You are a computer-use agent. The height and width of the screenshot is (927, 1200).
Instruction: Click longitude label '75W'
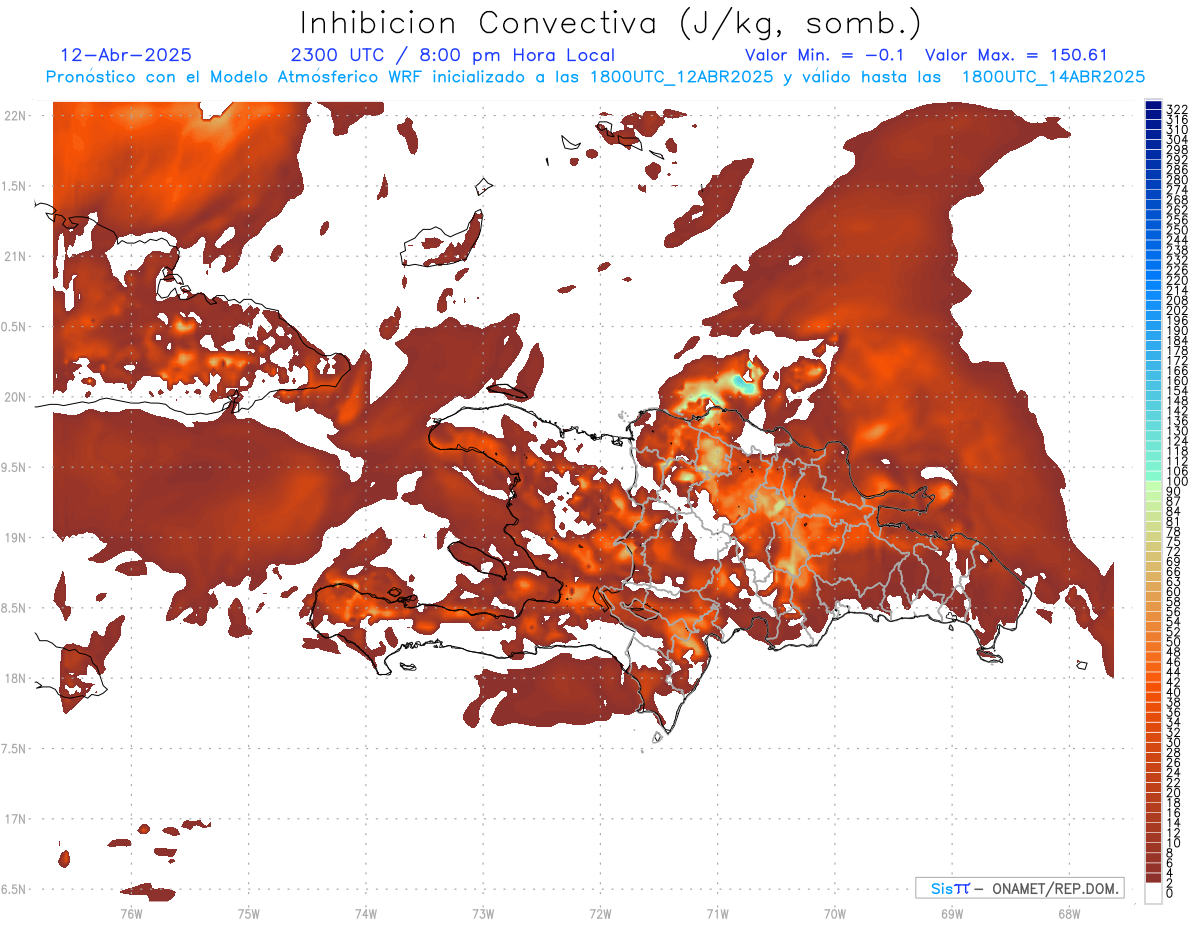(249, 914)
